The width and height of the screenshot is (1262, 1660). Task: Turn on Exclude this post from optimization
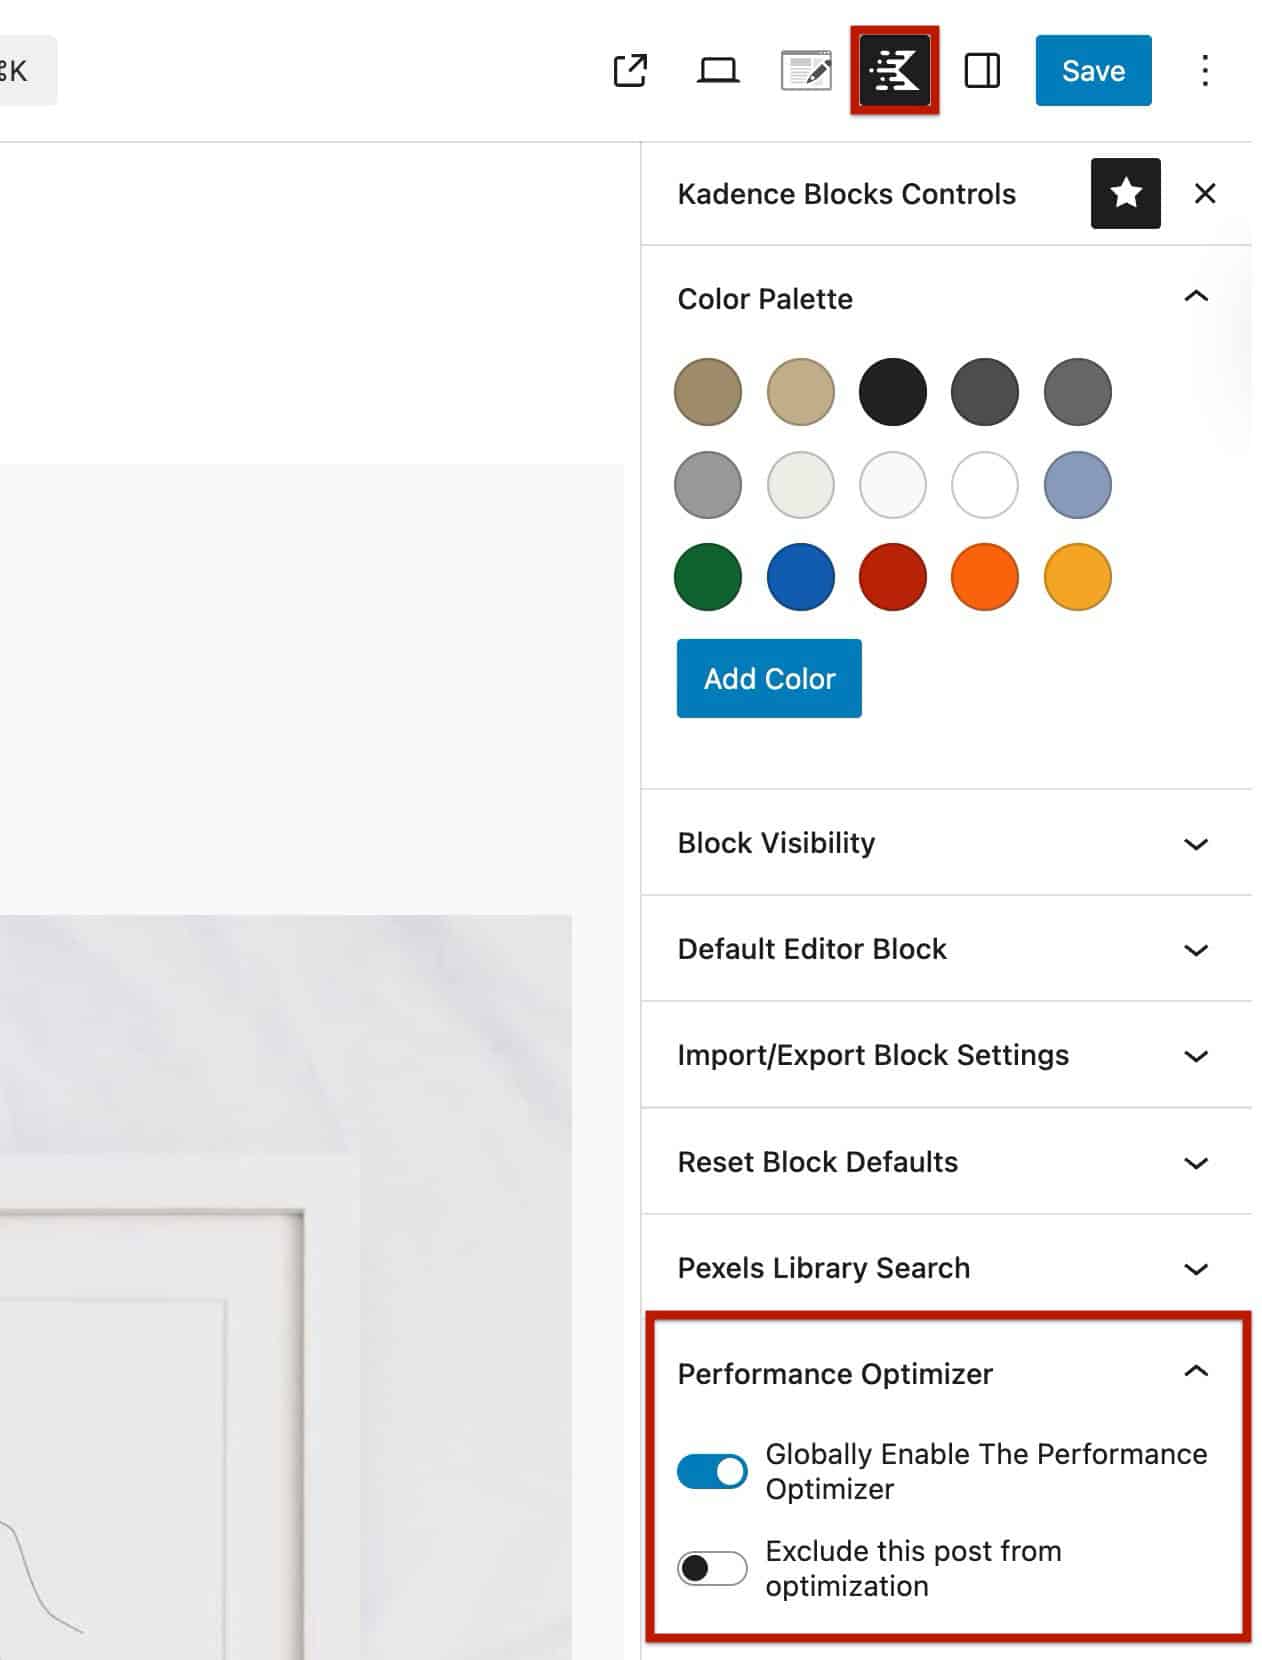pyautogui.click(x=711, y=1568)
